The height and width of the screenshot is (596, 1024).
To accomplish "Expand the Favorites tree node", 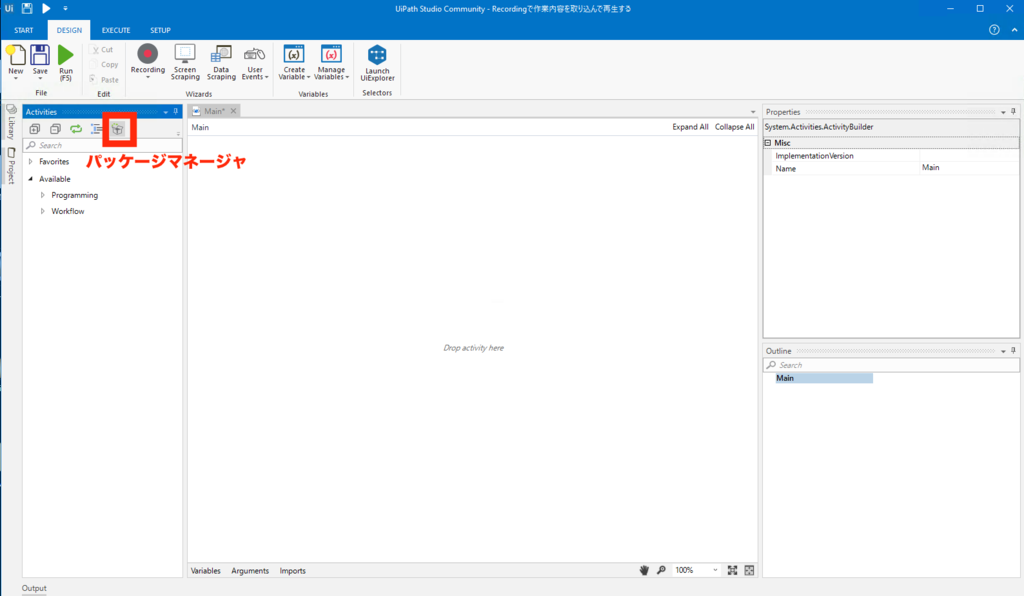I will tap(31, 161).
